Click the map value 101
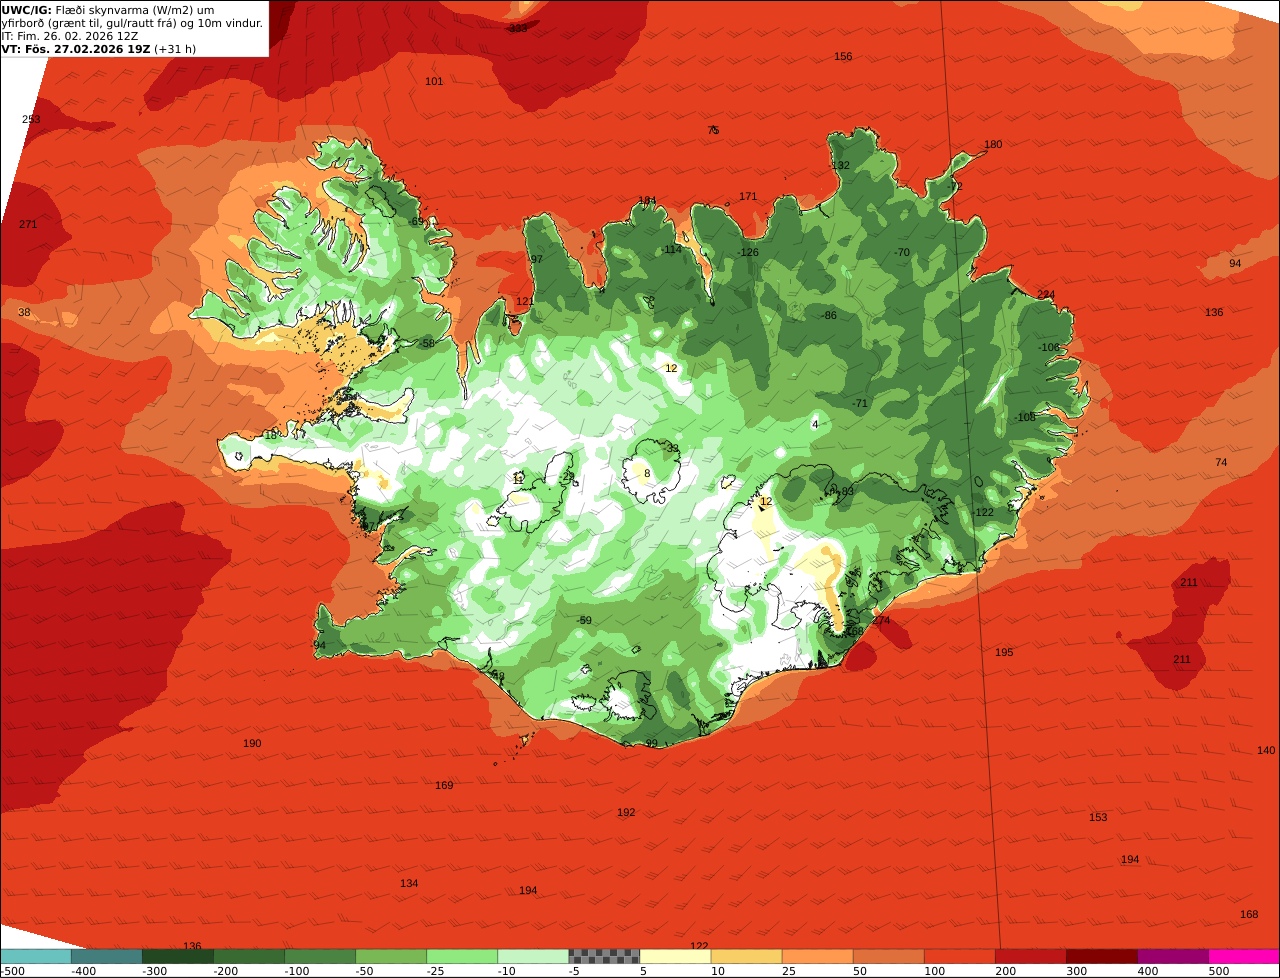Screen dimensions: 1280x978 (434, 81)
